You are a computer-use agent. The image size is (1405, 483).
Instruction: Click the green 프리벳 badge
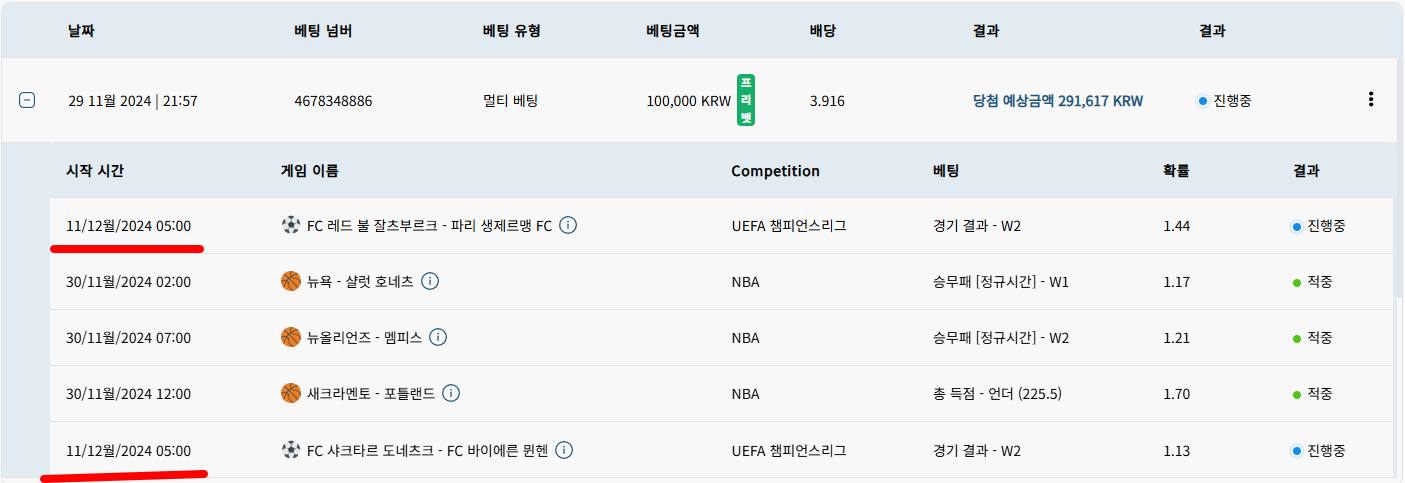tap(745, 100)
